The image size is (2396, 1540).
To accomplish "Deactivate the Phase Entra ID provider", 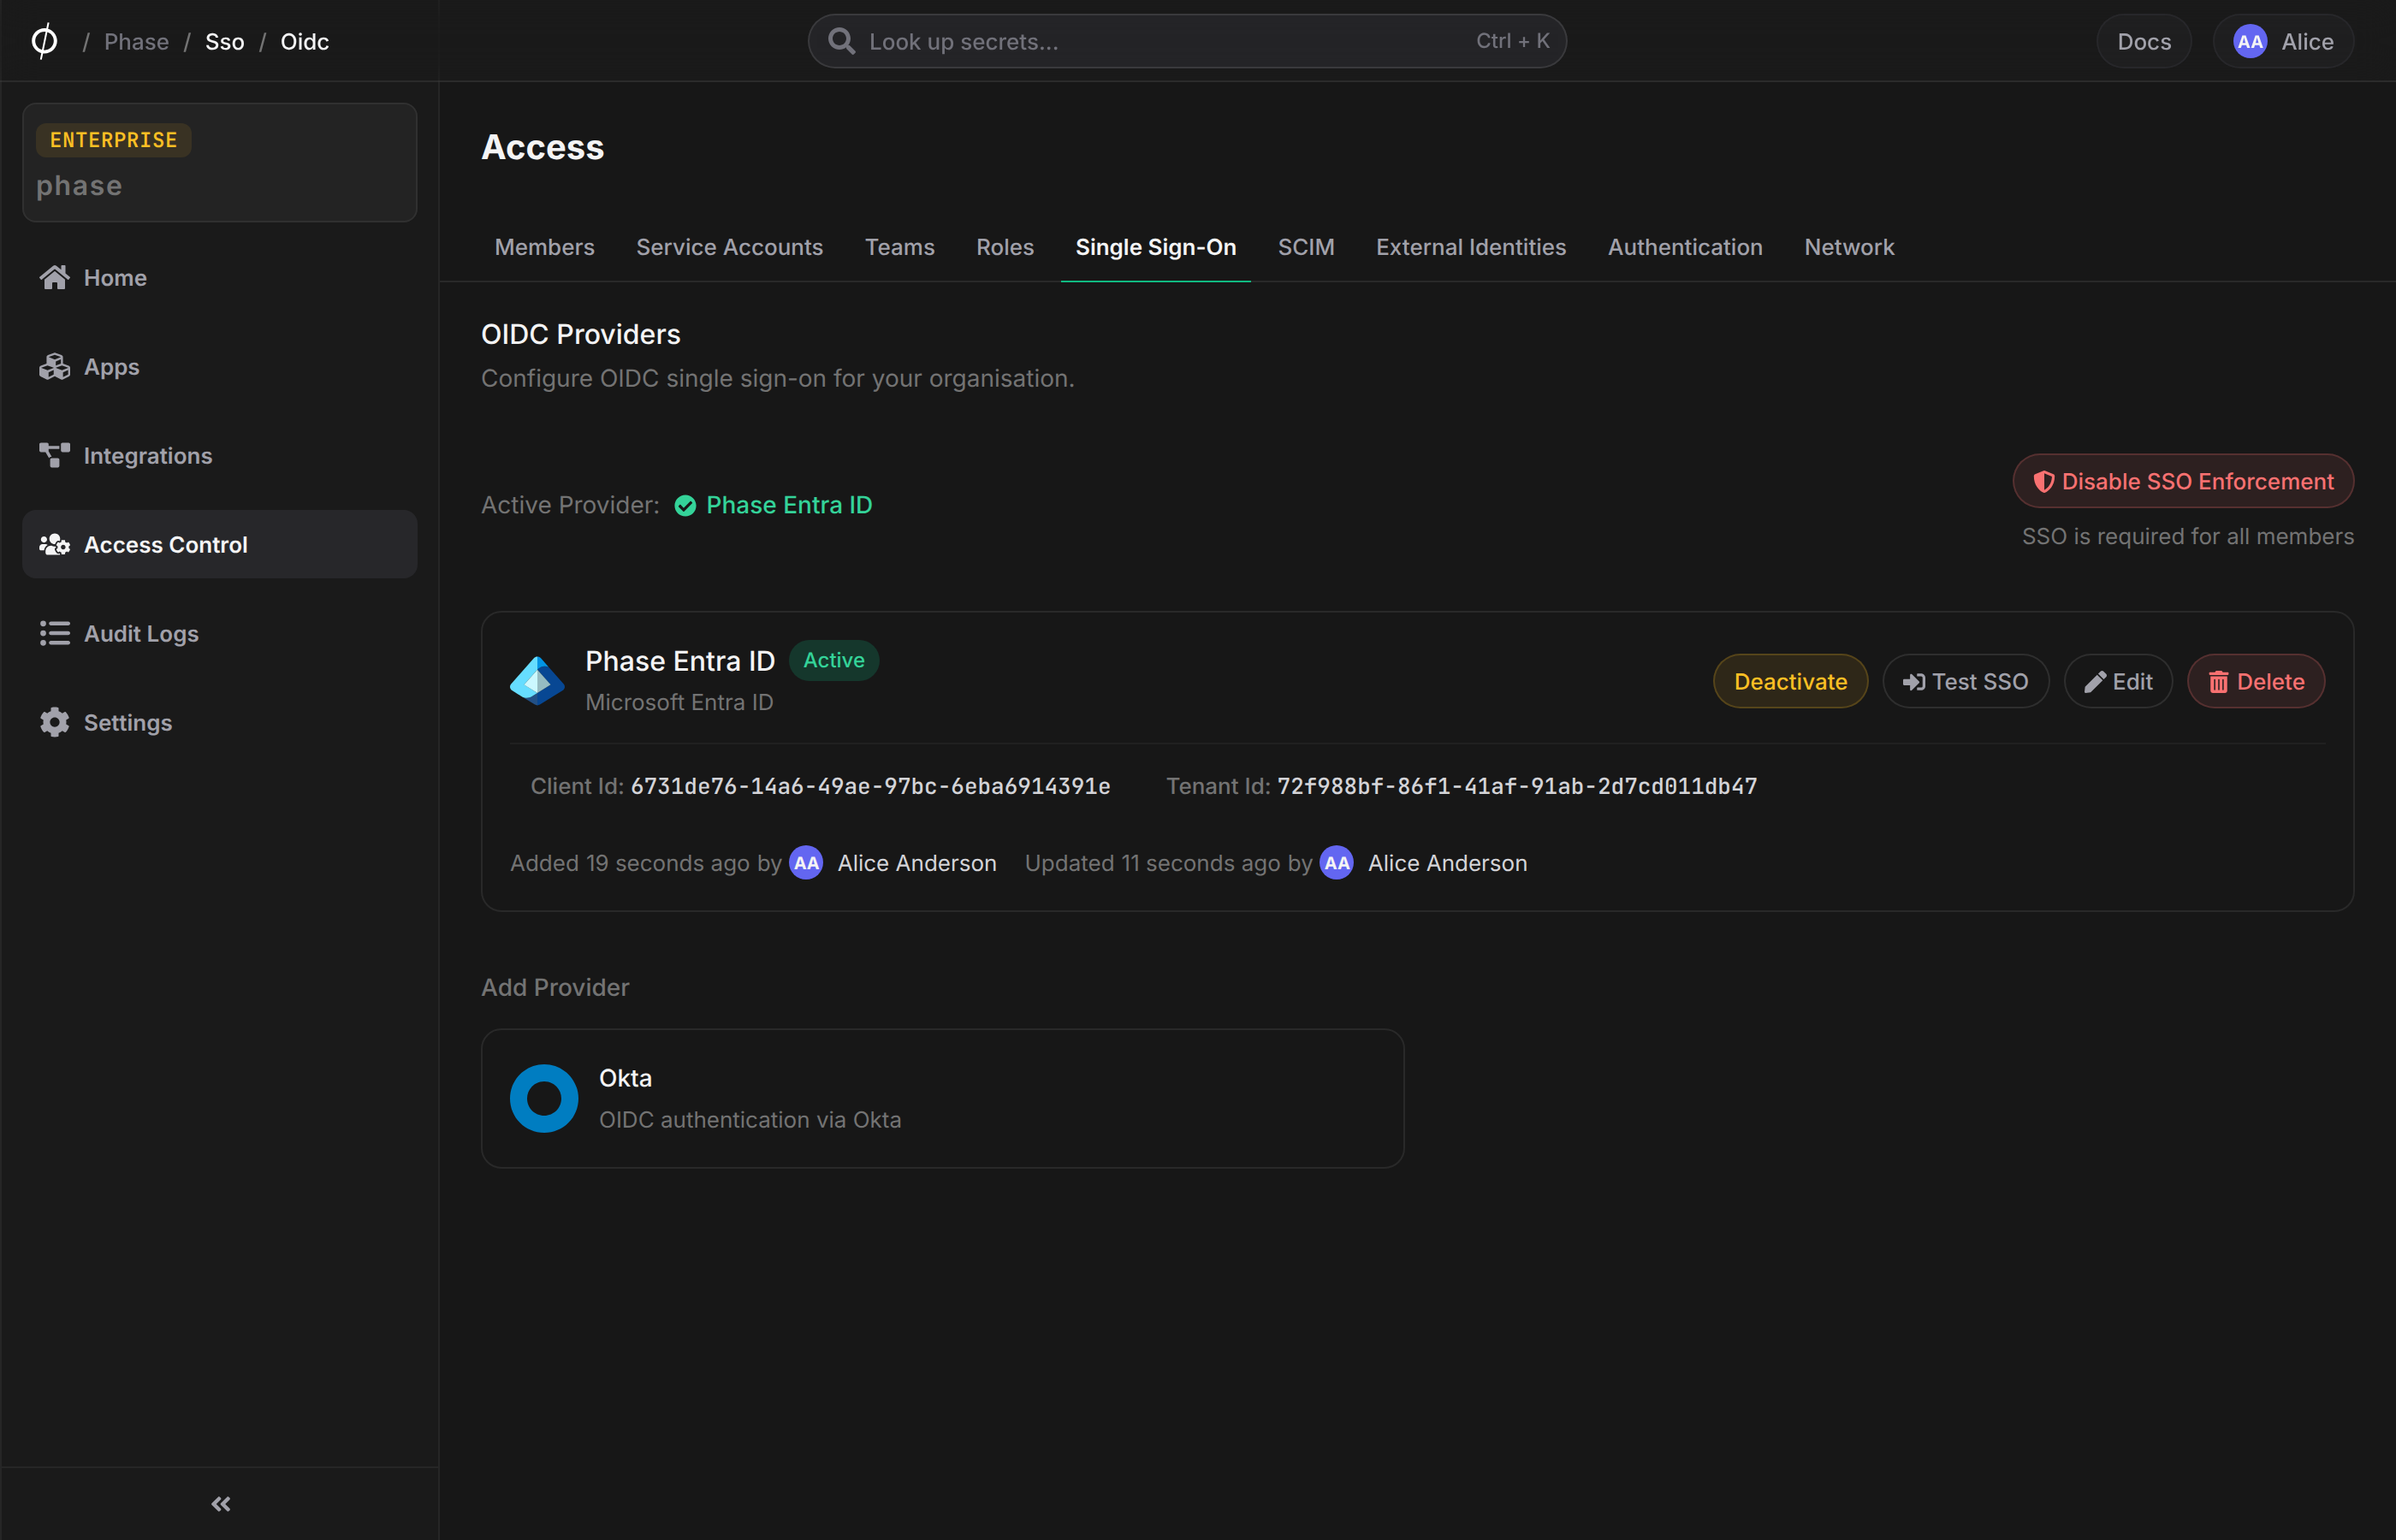I will click(1790, 681).
